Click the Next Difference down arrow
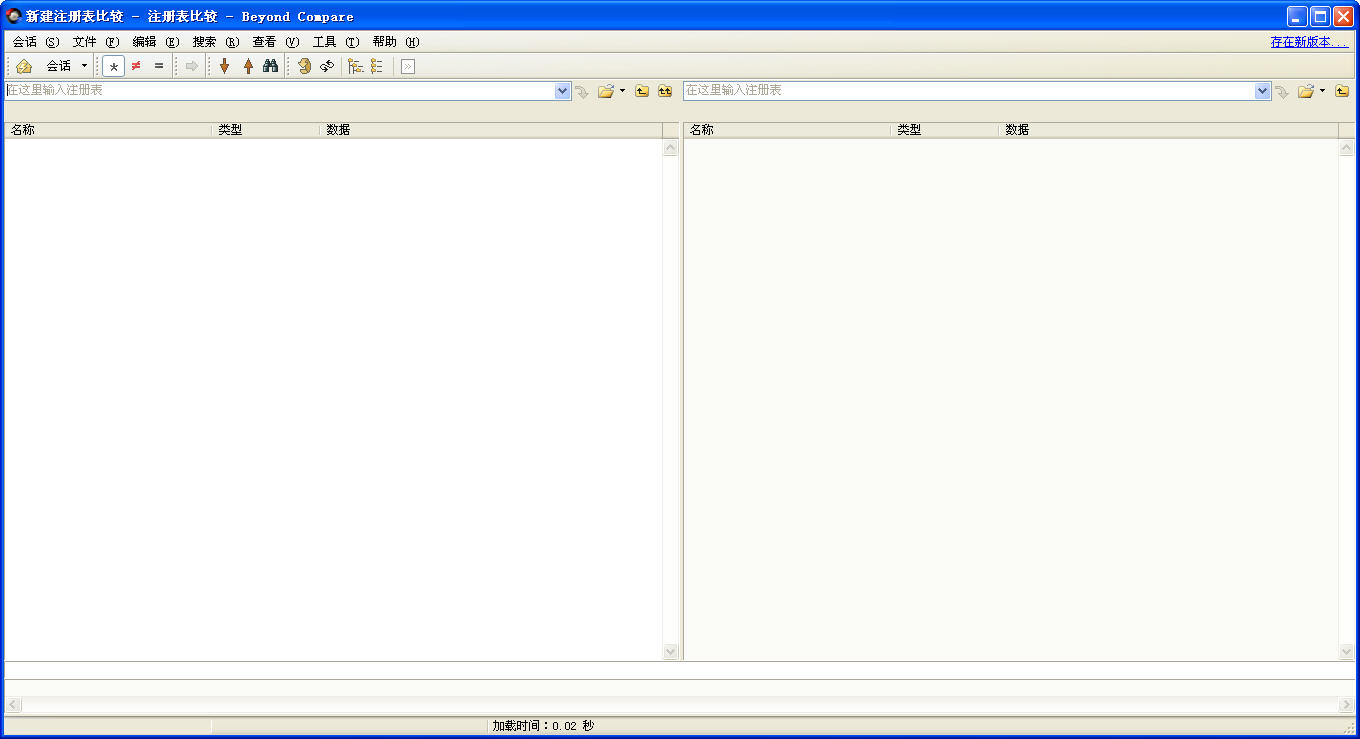The image size is (1360, 739). tap(224, 66)
